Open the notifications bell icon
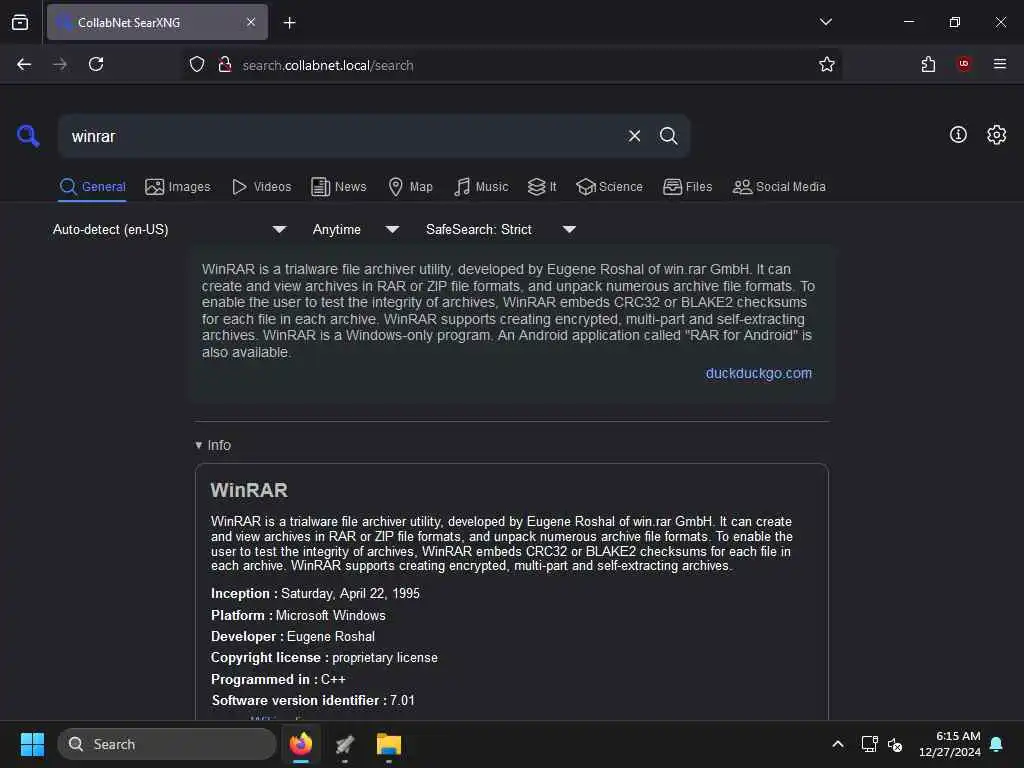Viewport: 1024px width, 768px height. pyautogui.click(x=997, y=744)
